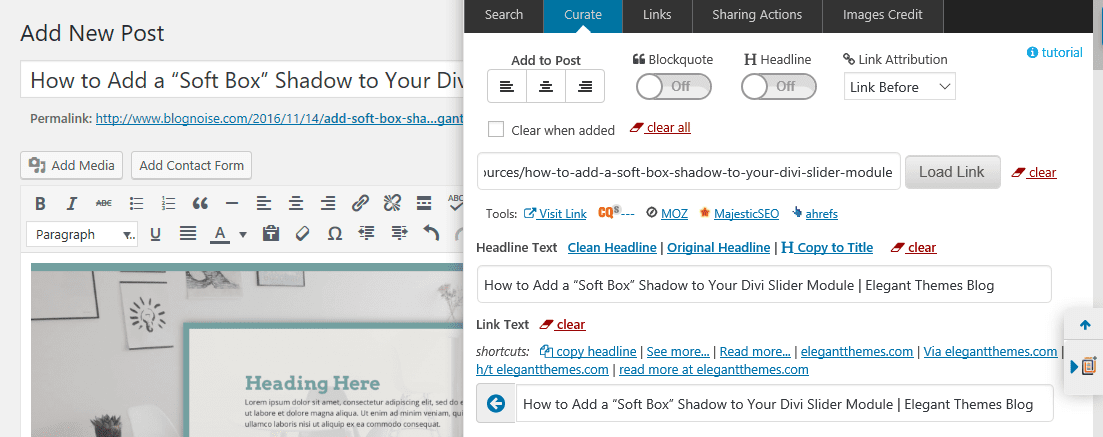The width and height of the screenshot is (1103, 437).
Task: Click the Headline Text input field
Action: pos(764,285)
